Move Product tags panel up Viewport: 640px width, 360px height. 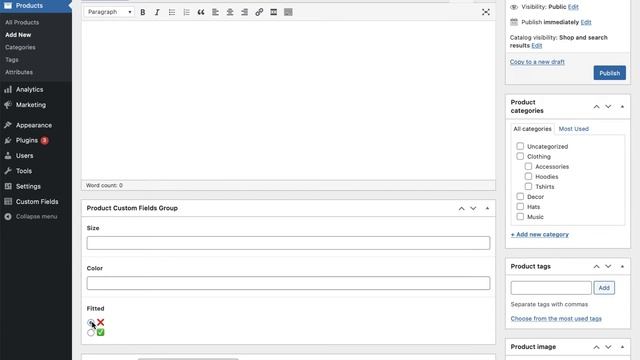click(x=596, y=267)
